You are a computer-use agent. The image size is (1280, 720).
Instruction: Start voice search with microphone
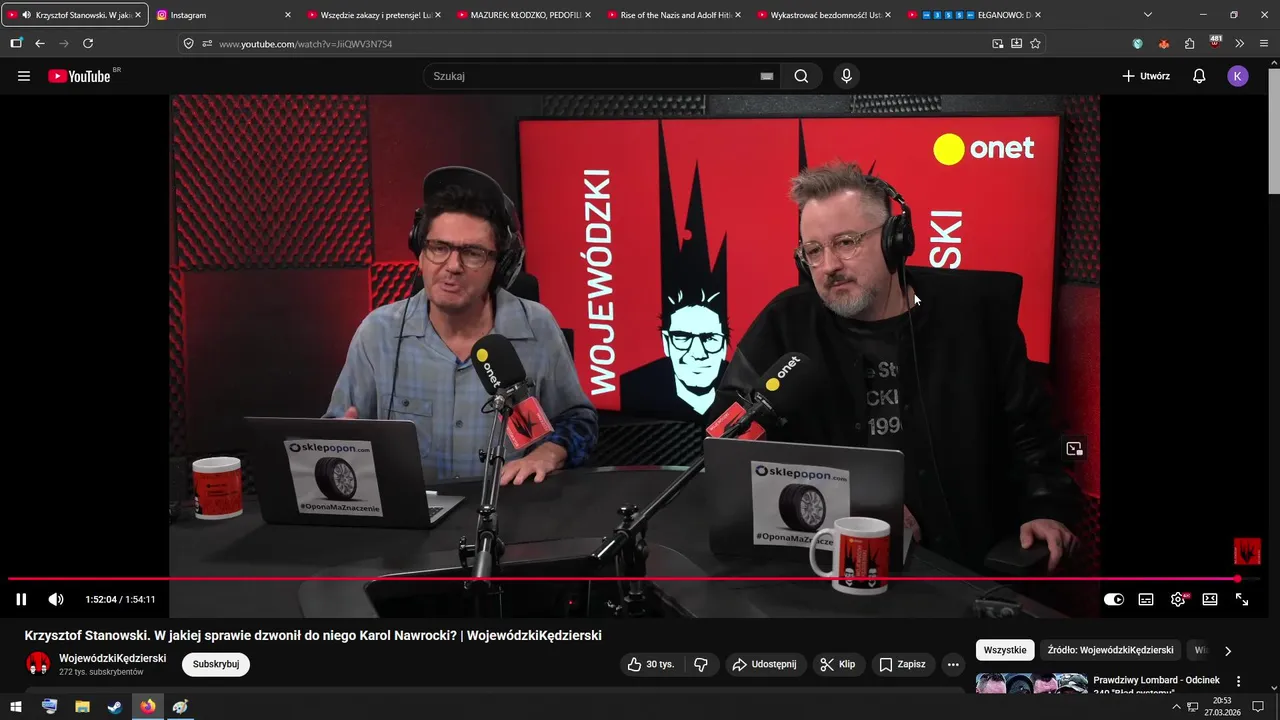coord(847,76)
